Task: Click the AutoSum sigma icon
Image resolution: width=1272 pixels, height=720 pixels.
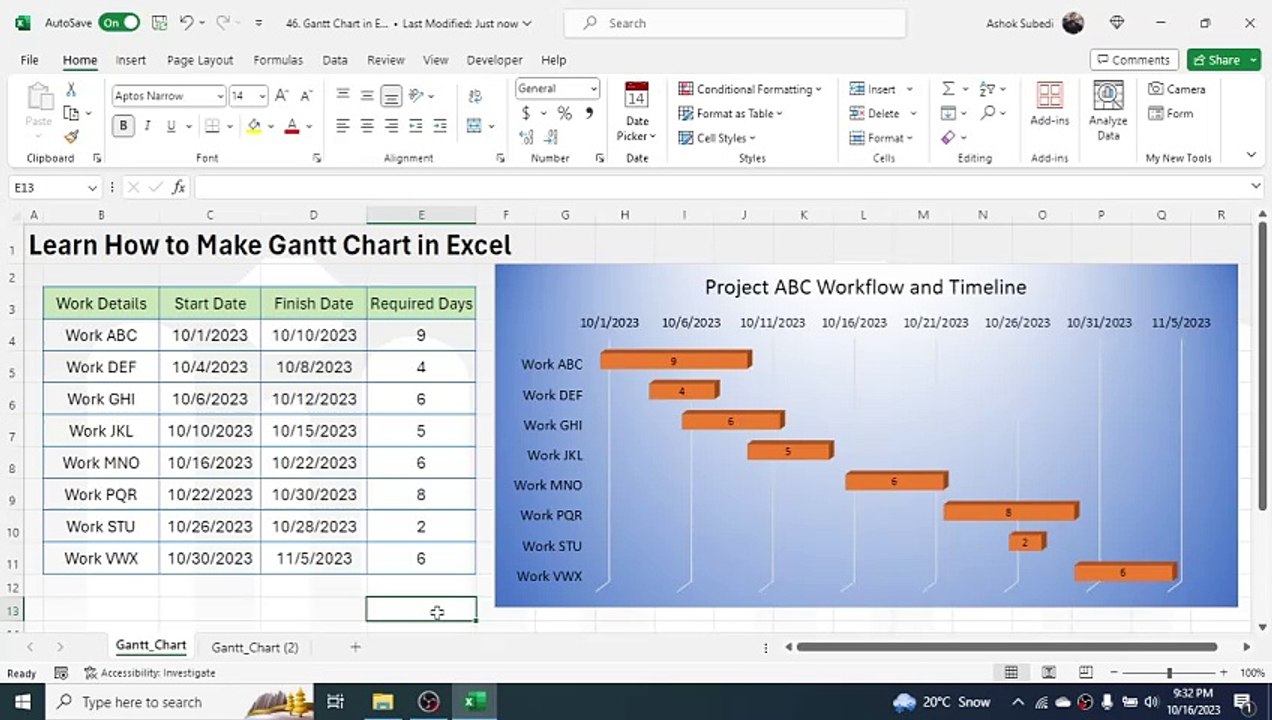Action: click(948, 89)
